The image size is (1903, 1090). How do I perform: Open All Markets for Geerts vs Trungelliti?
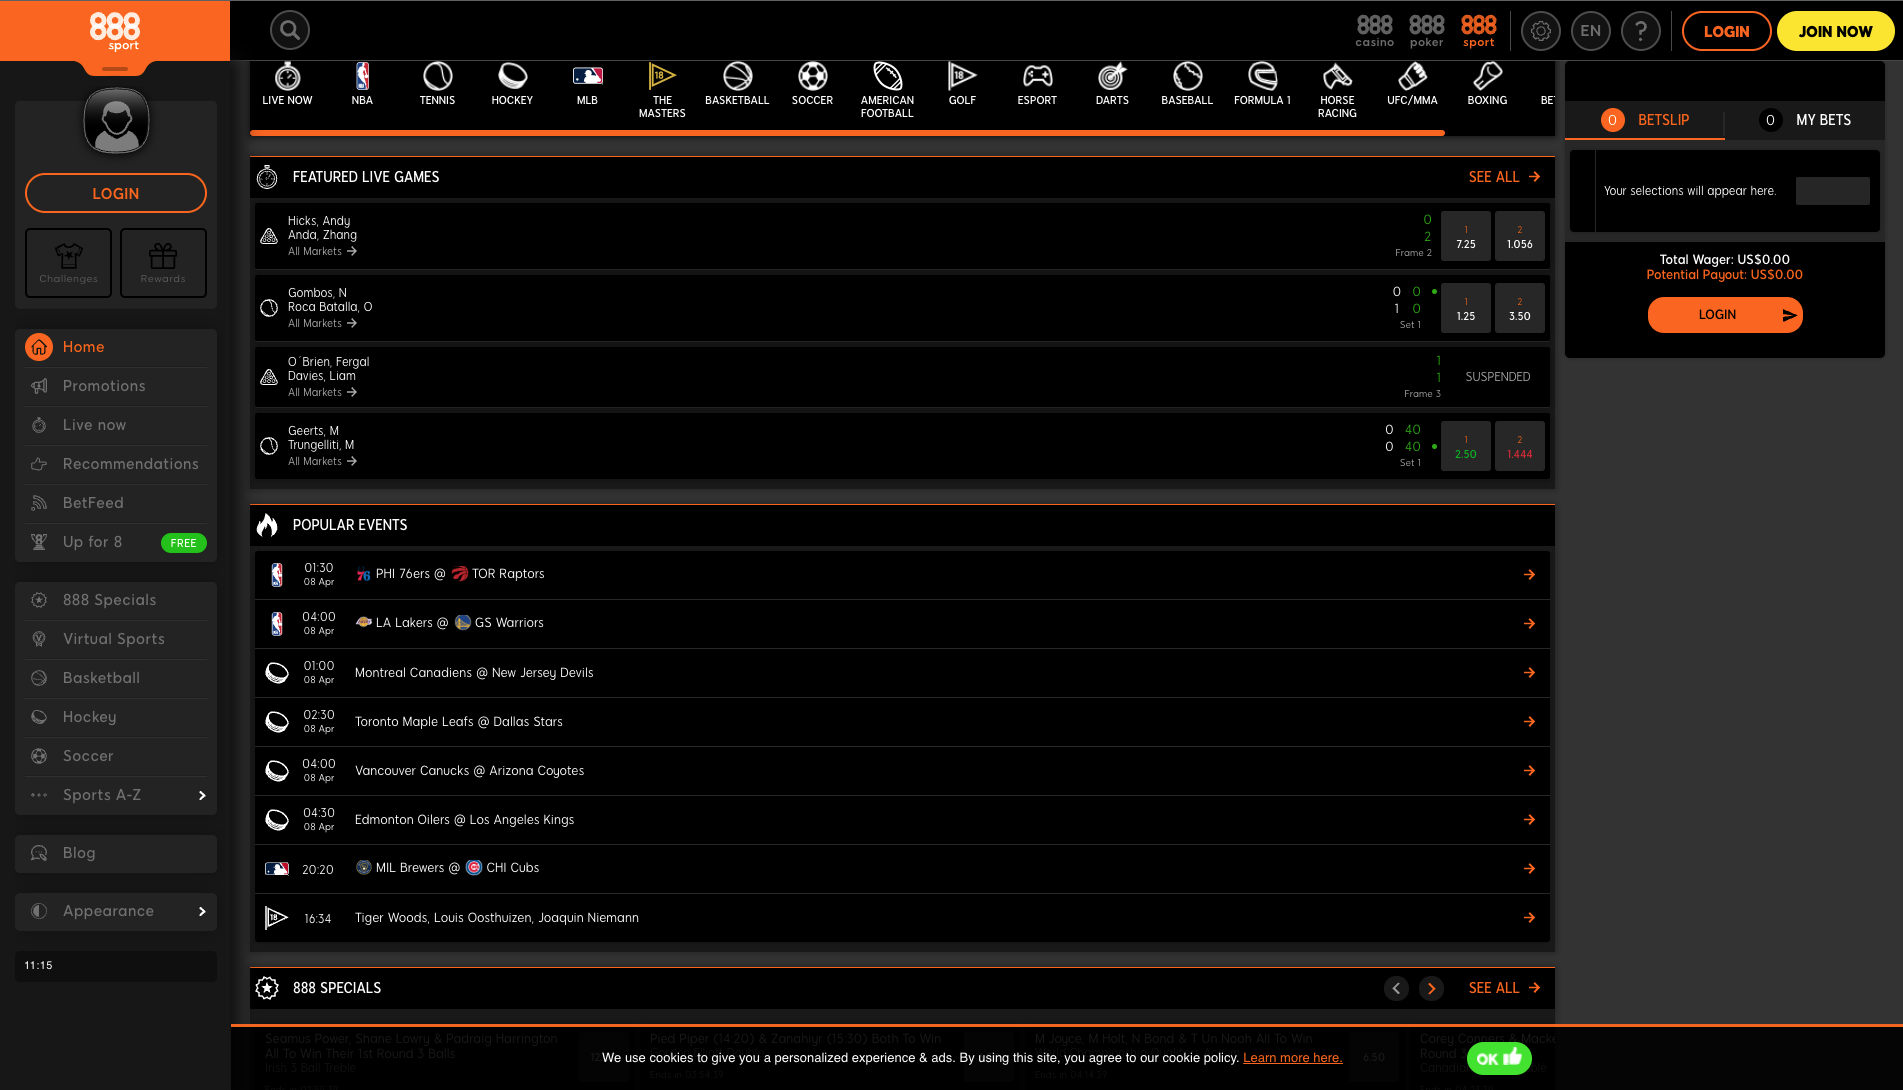[322, 461]
